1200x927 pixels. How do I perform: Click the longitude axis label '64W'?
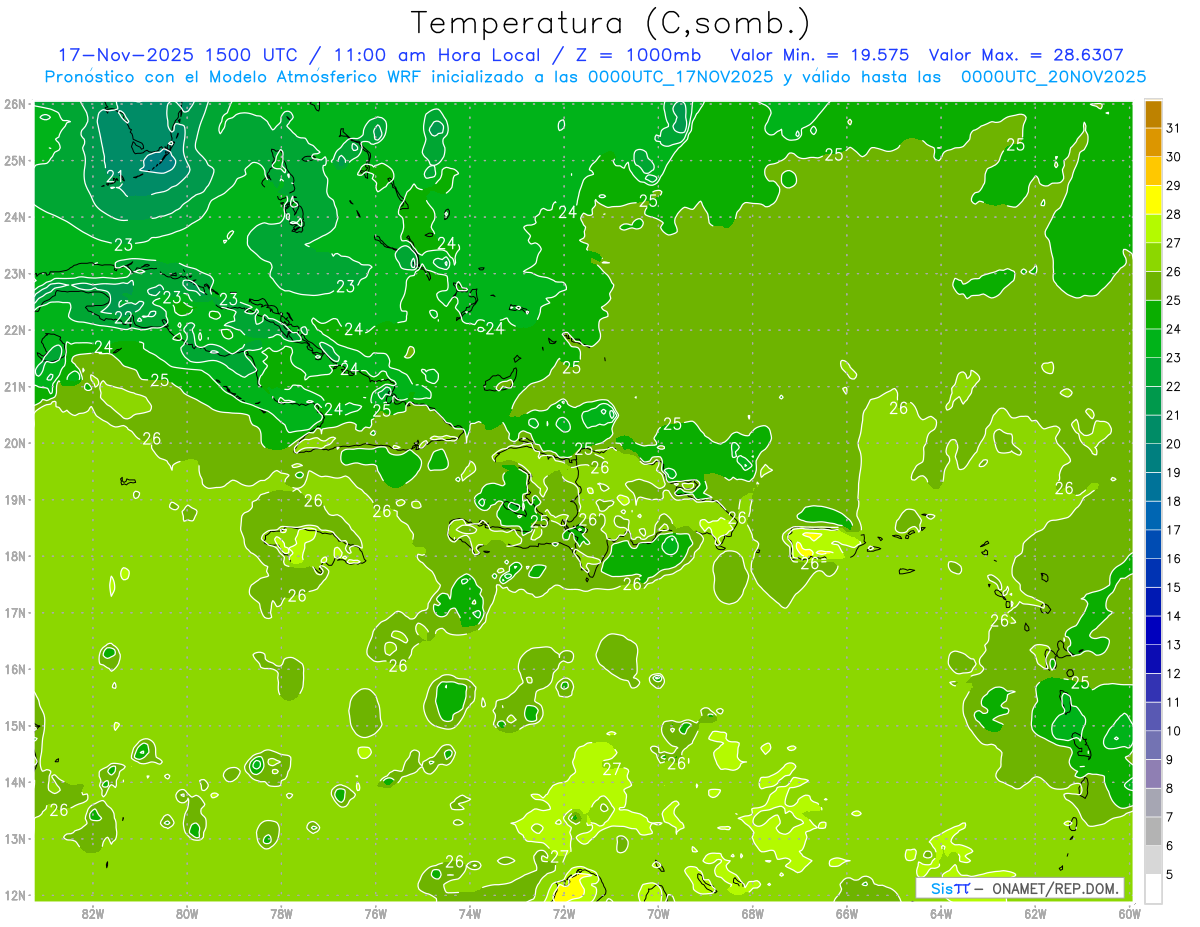(940, 913)
